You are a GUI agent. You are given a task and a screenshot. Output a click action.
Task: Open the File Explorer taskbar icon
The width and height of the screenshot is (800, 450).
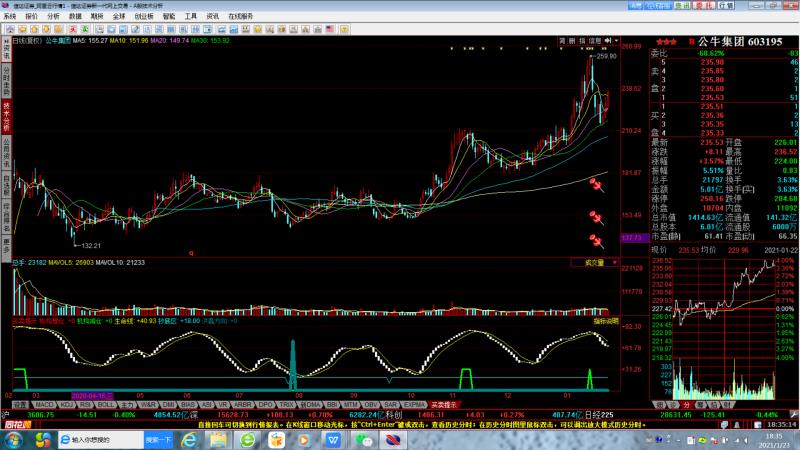(218, 440)
